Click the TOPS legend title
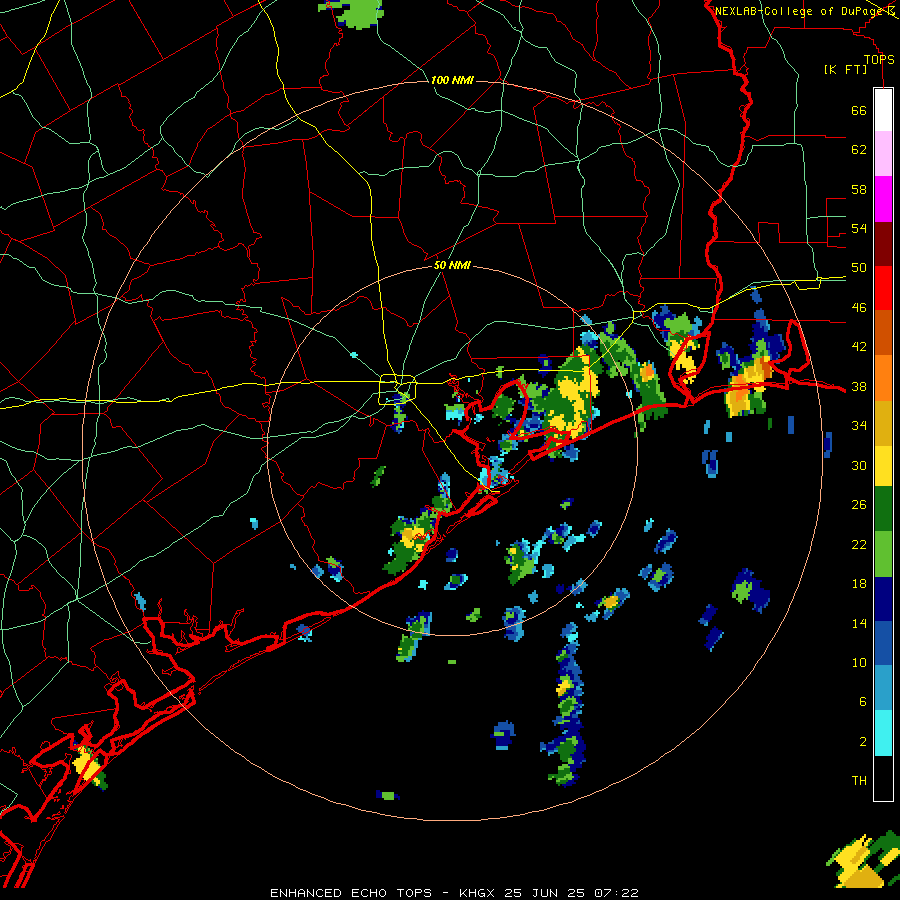Screen dimensions: 900x900 879,59
